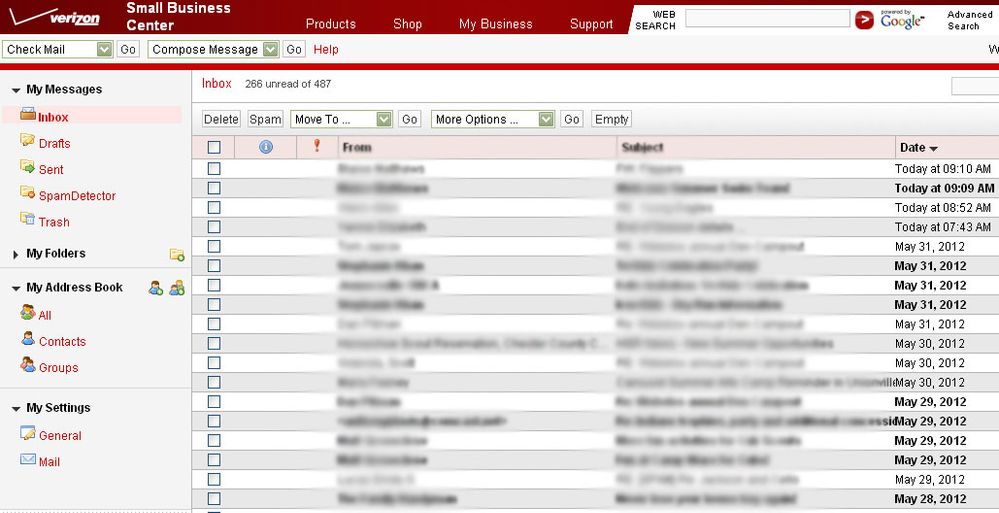
Task: Collapse the My Settings section
Action: [16, 409]
